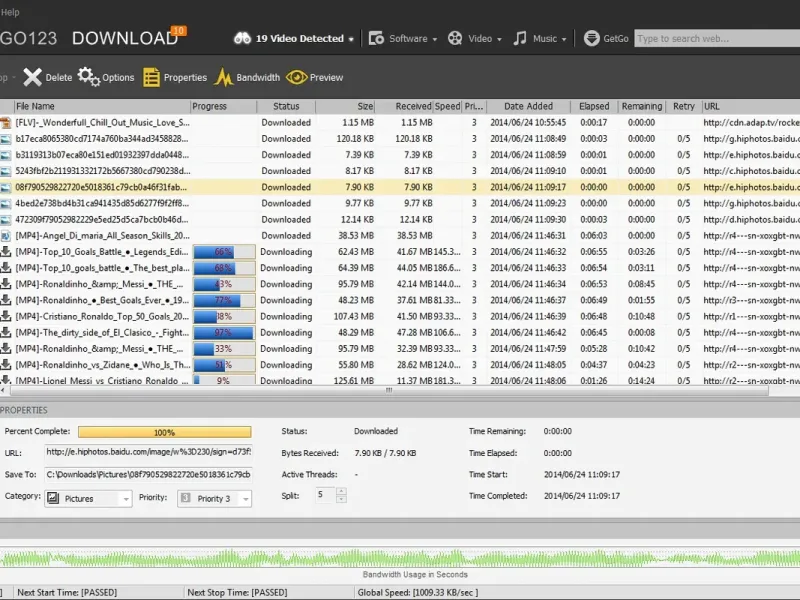This screenshot has height=600, width=800.
Task: Click the horizontal scrollbar under download list
Action: [x=389, y=391]
